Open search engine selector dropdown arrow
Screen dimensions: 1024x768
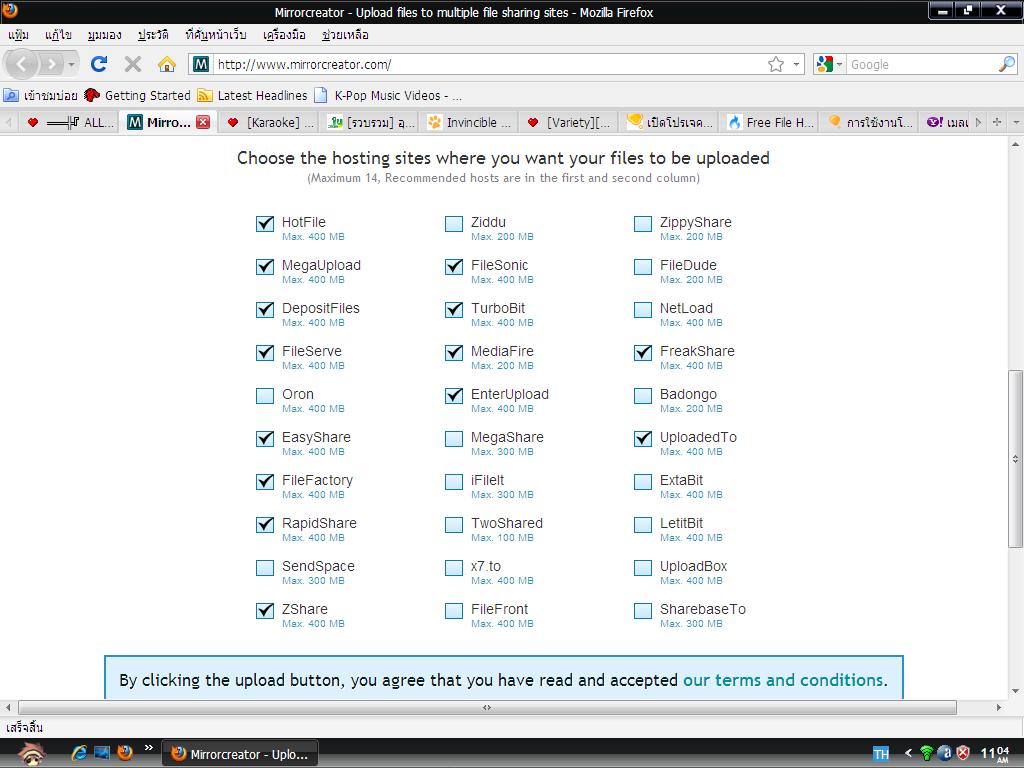839,64
